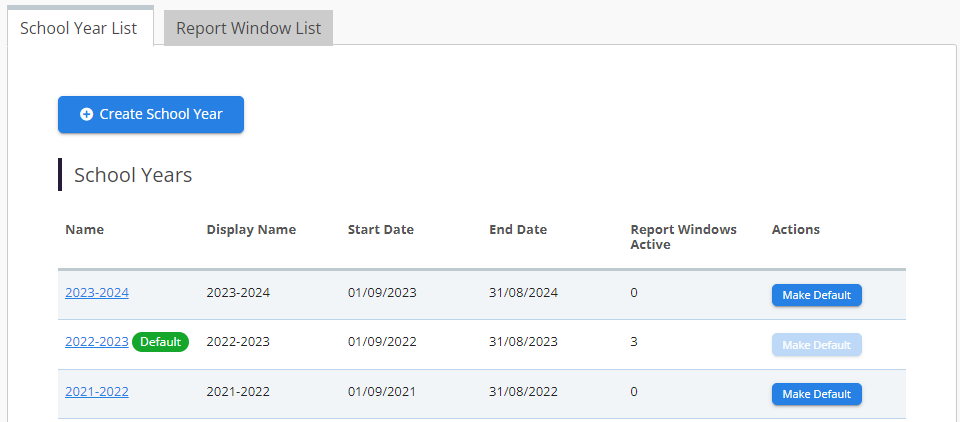
Task: Click the Report Windows Active column header
Action: [x=683, y=237]
